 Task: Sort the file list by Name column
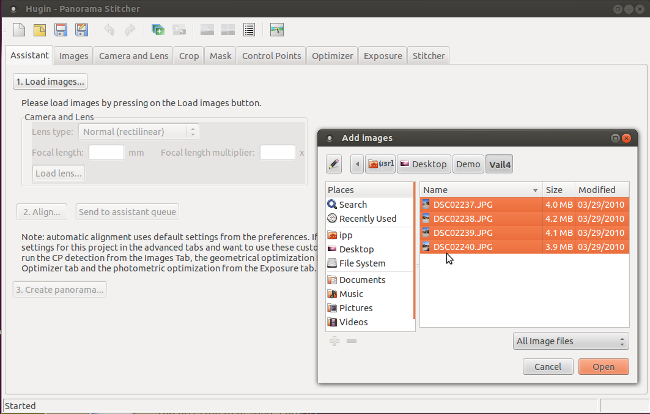point(480,189)
